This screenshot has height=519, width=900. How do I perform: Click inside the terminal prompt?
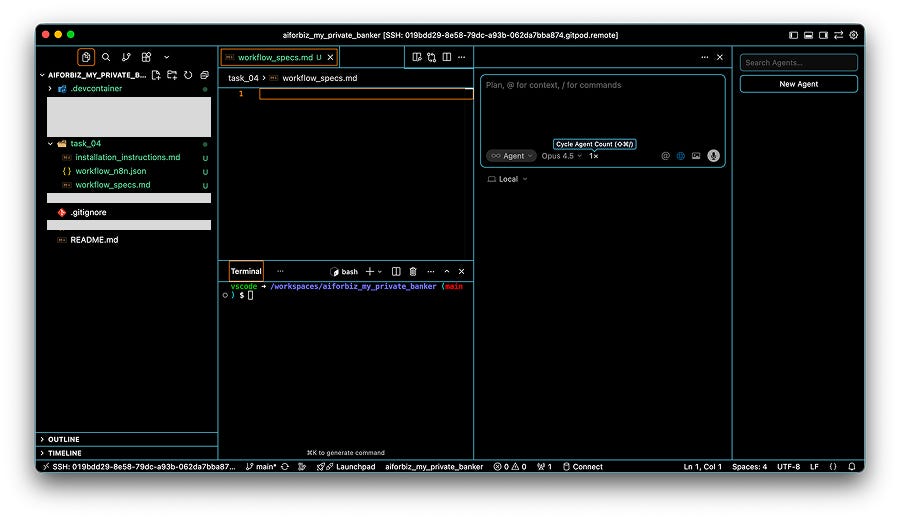[x=250, y=295]
